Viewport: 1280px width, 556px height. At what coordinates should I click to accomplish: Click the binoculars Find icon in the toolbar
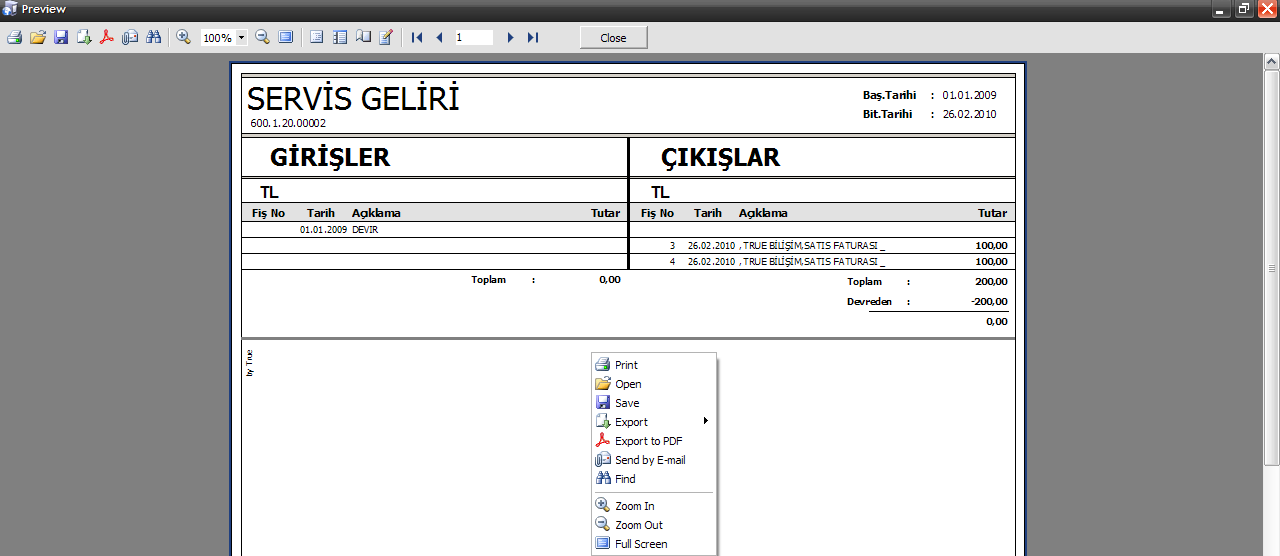[153, 37]
